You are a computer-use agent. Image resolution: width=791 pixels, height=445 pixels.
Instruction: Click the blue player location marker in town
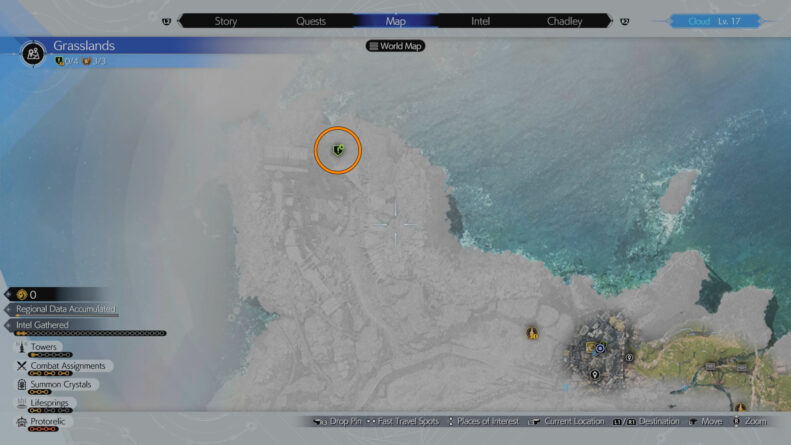(600, 348)
